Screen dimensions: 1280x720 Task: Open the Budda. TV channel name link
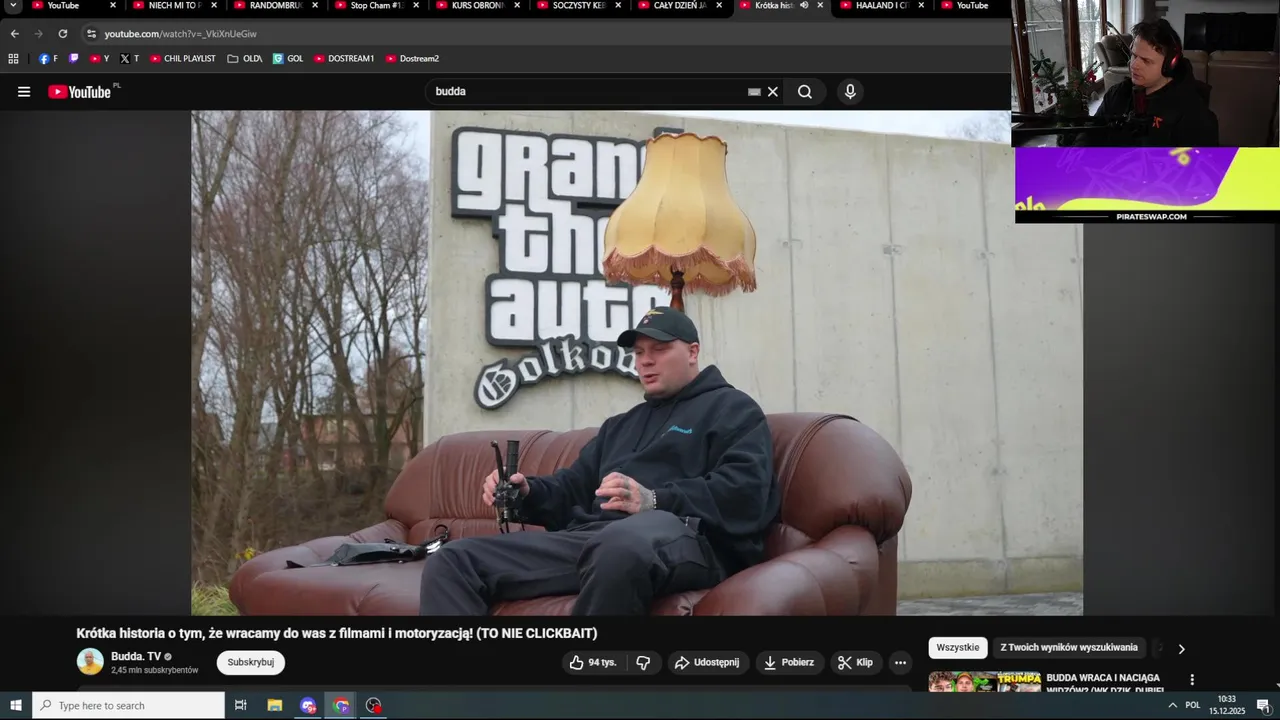[136, 656]
